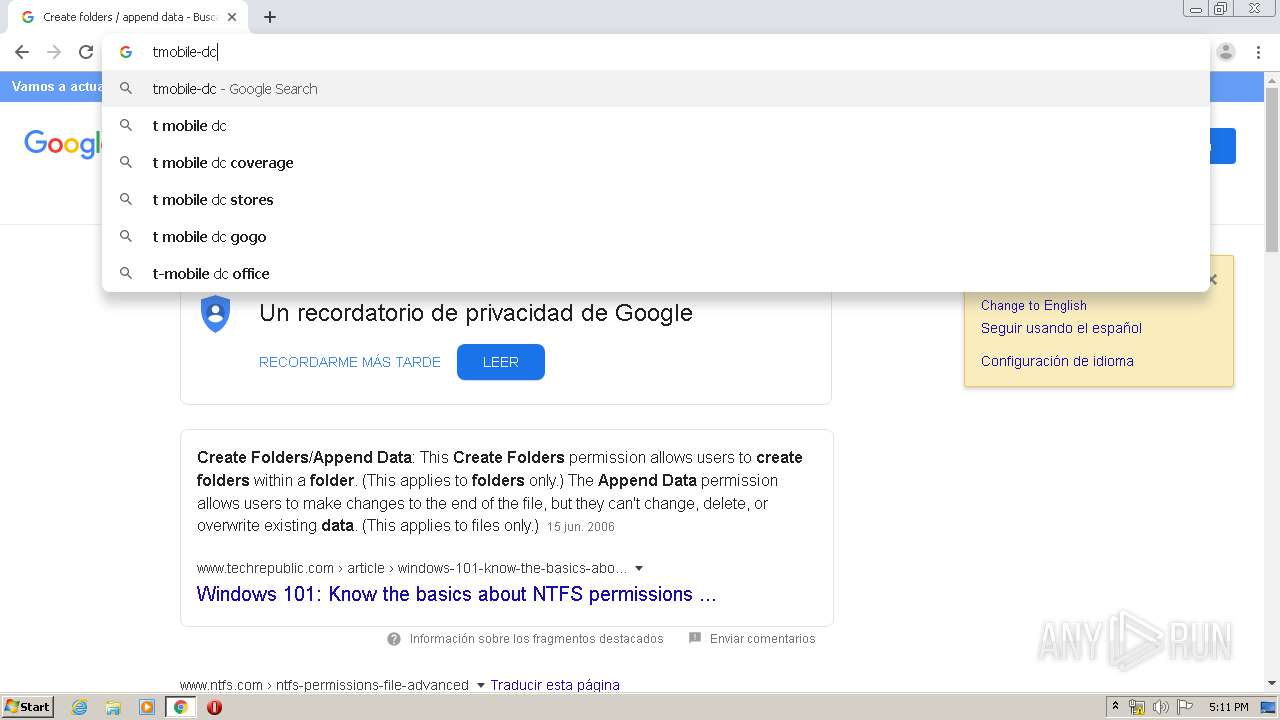Click the feedback flag icon beside Enviar comentarios
The height and width of the screenshot is (720, 1280).
[x=695, y=638]
